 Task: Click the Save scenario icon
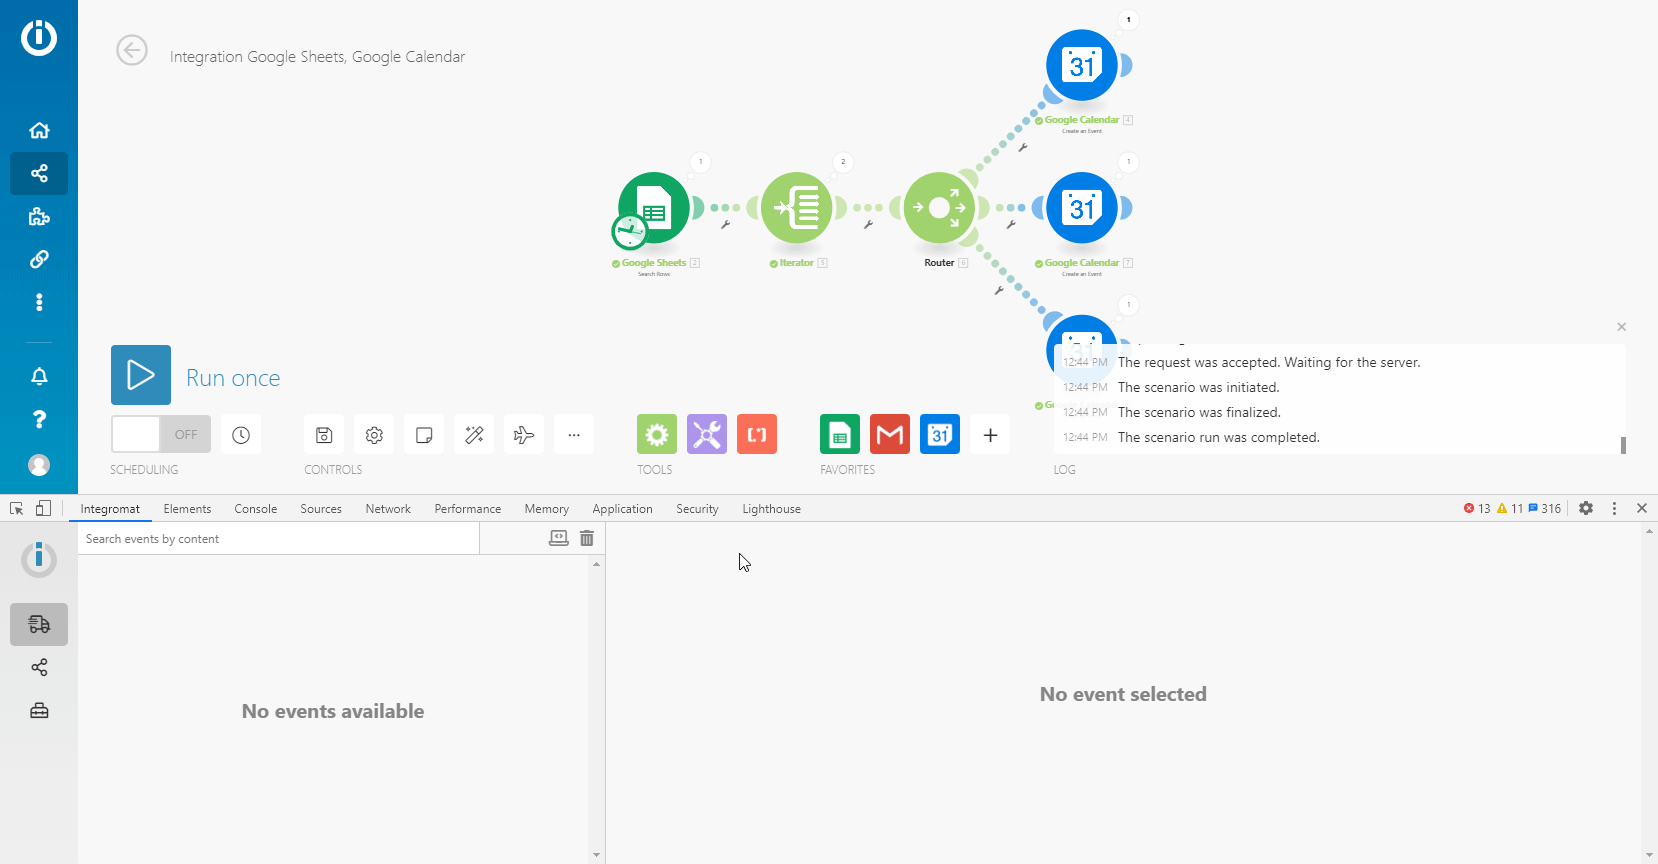click(x=324, y=435)
